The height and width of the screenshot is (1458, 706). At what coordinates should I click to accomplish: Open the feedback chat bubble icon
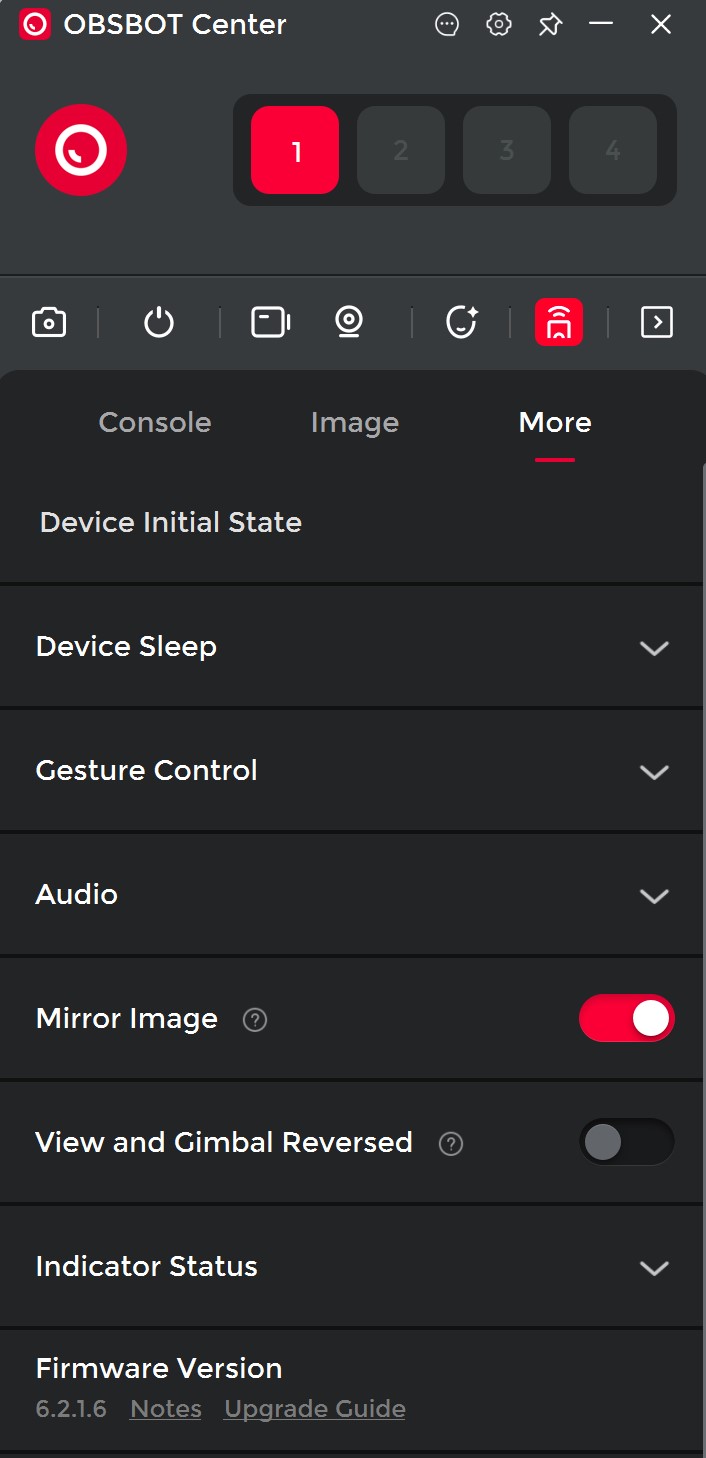click(x=447, y=25)
